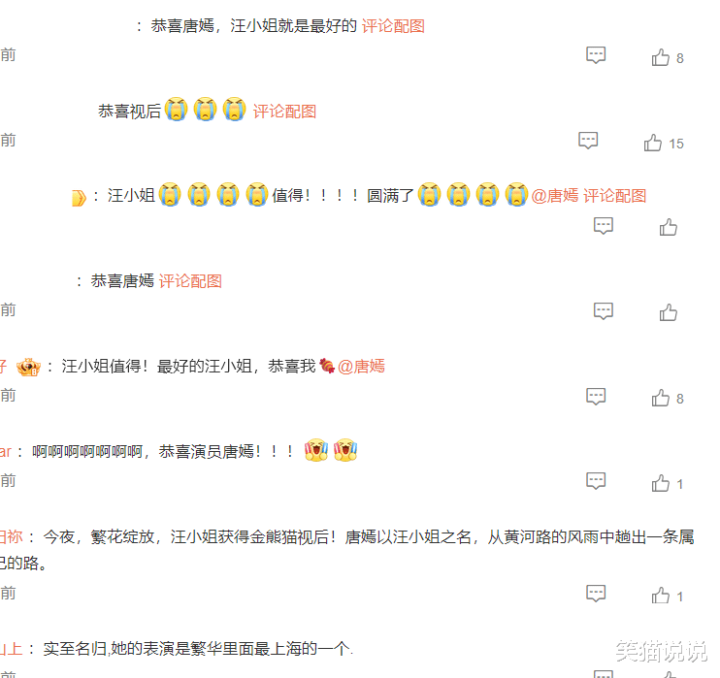Open @唐嫣 mention in 圆满了 comment

[x=555, y=196]
